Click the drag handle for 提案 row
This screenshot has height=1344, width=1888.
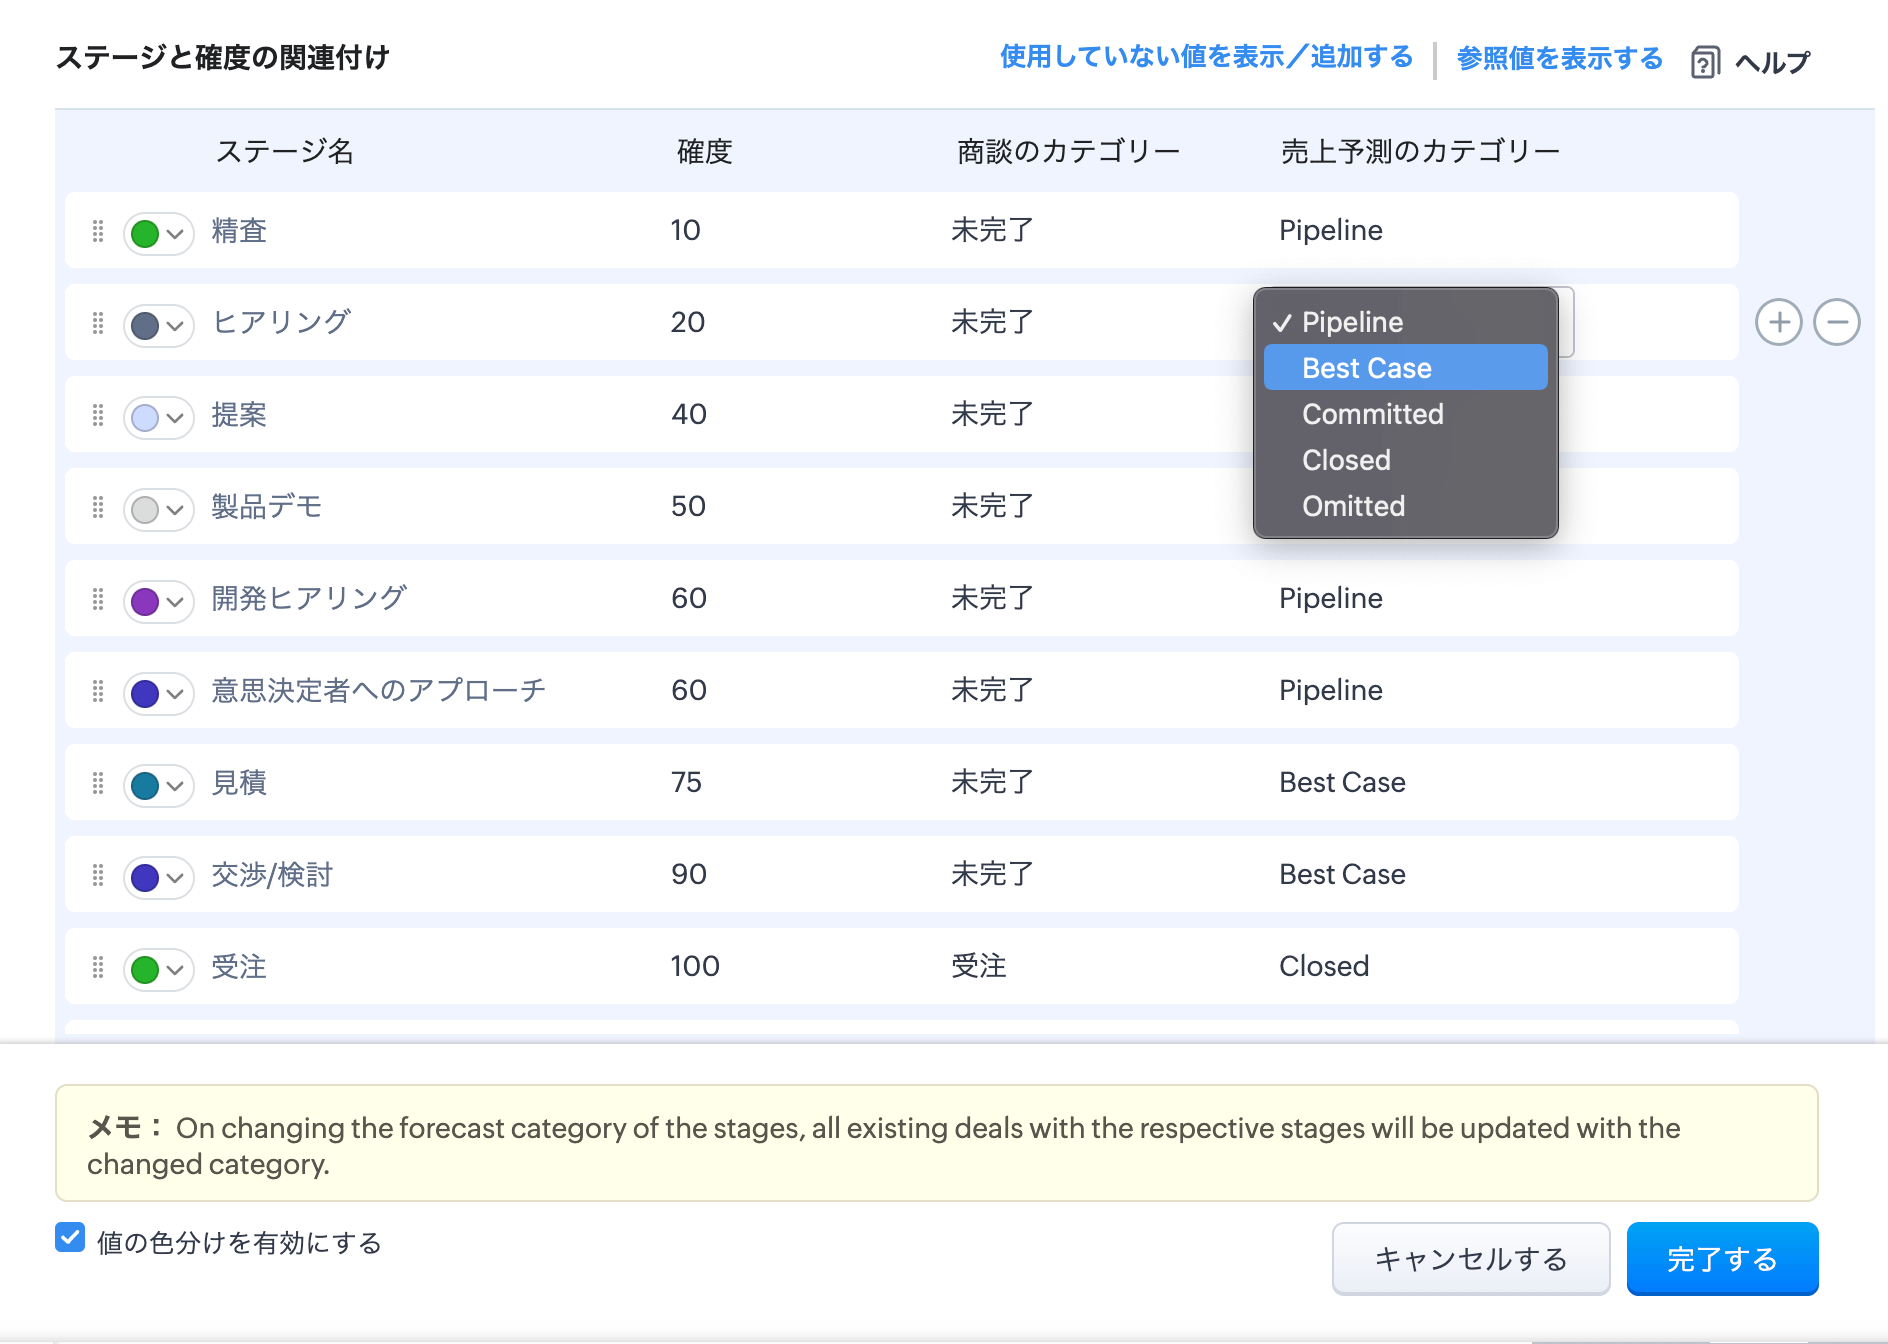click(x=98, y=415)
